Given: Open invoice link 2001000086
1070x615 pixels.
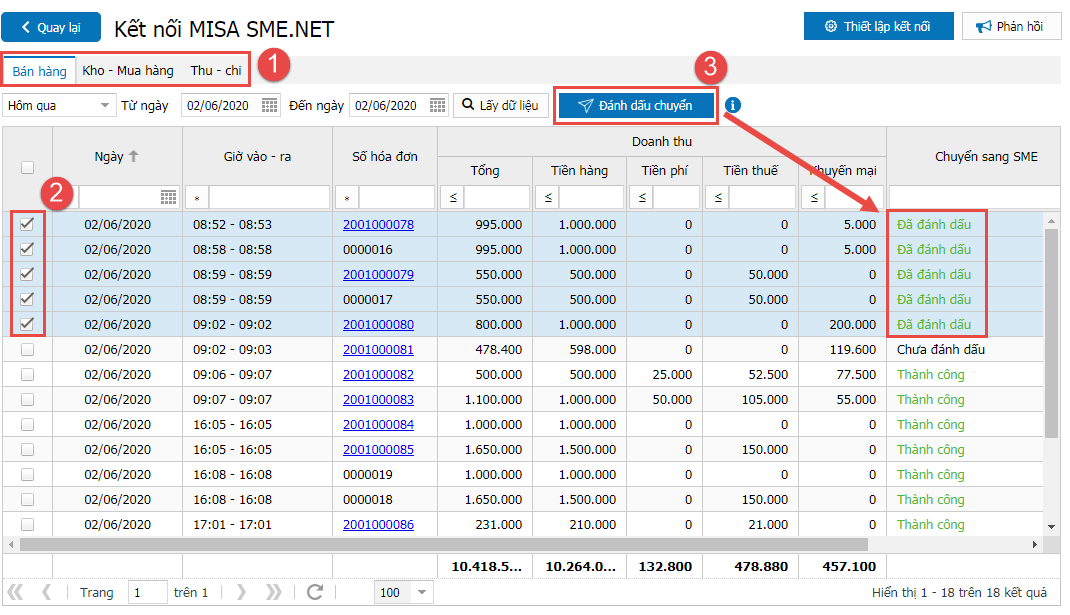Looking at the screenshot, I should pos(378,524).
